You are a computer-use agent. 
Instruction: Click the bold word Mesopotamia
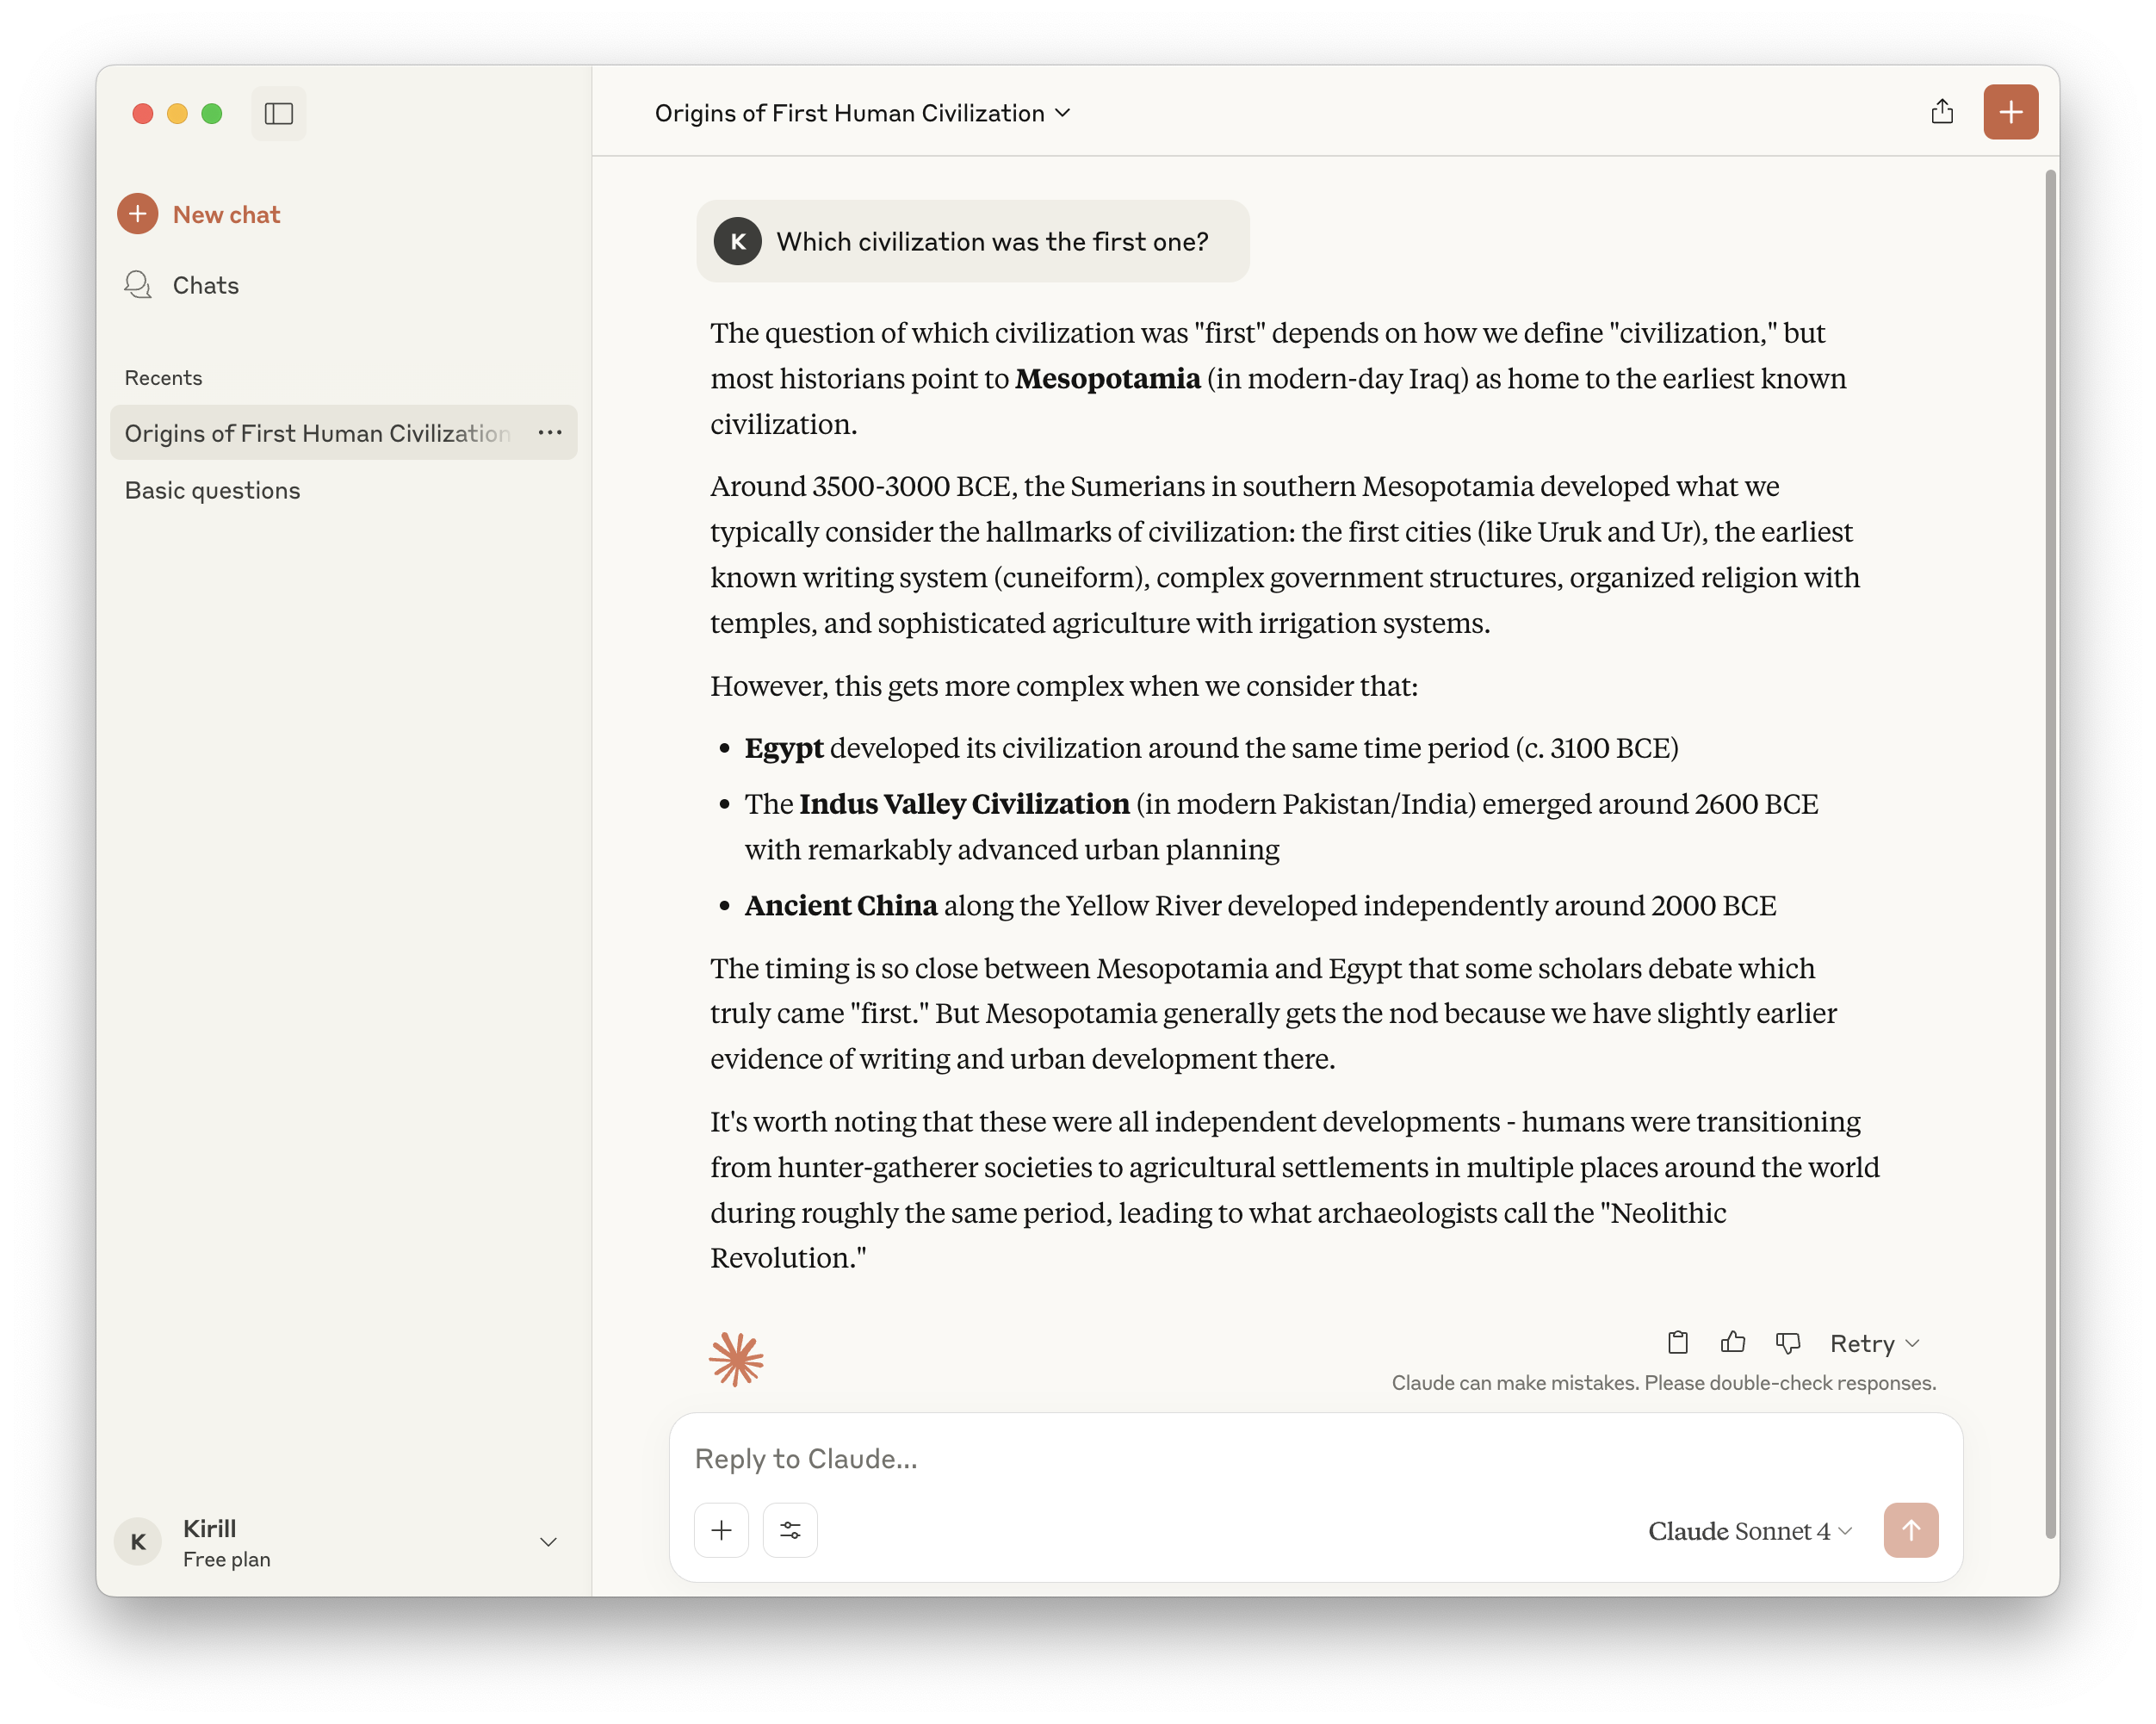(x=1107, y=378)
